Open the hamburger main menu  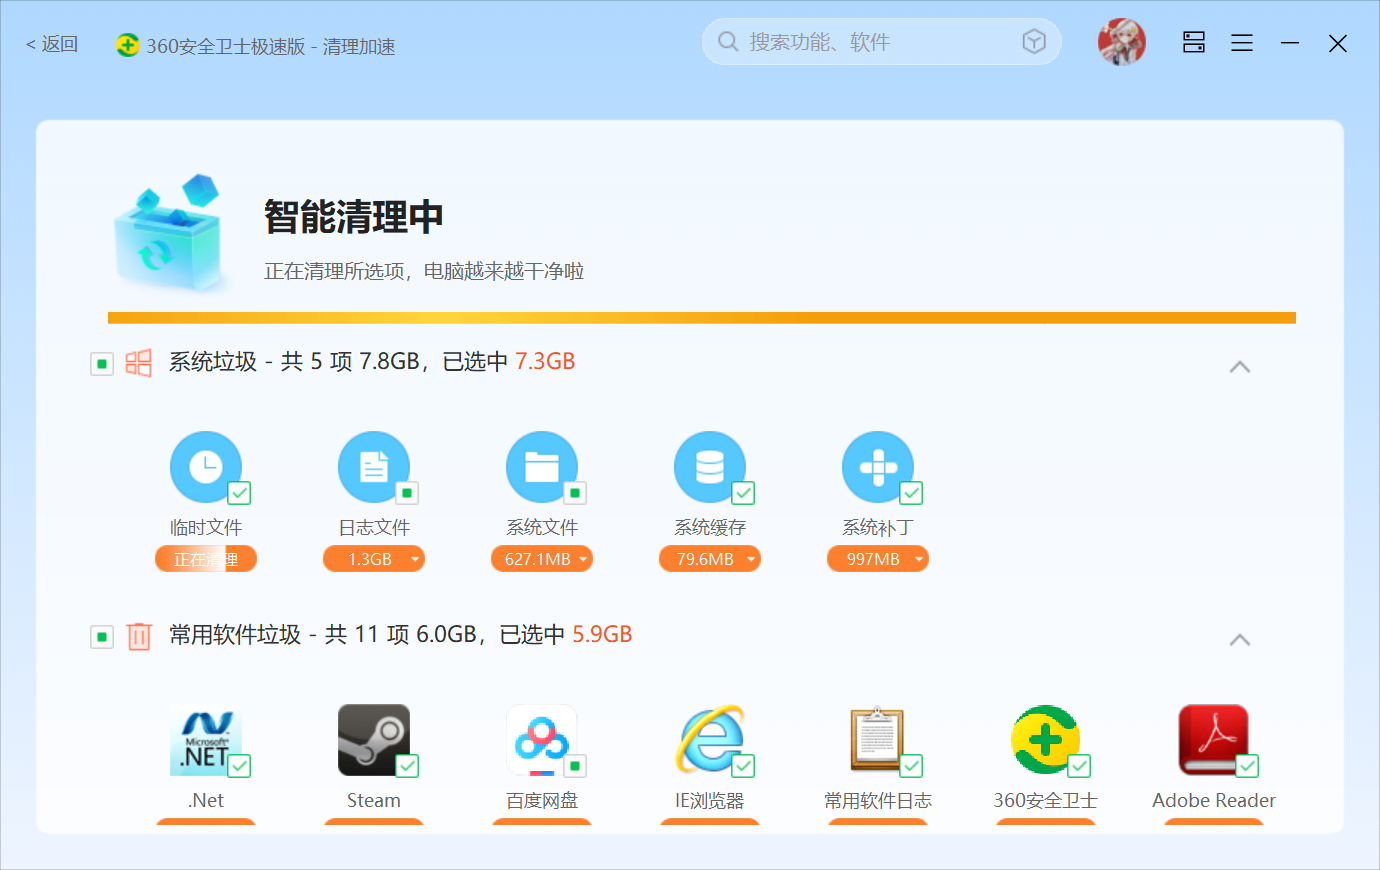[1242, 43]
